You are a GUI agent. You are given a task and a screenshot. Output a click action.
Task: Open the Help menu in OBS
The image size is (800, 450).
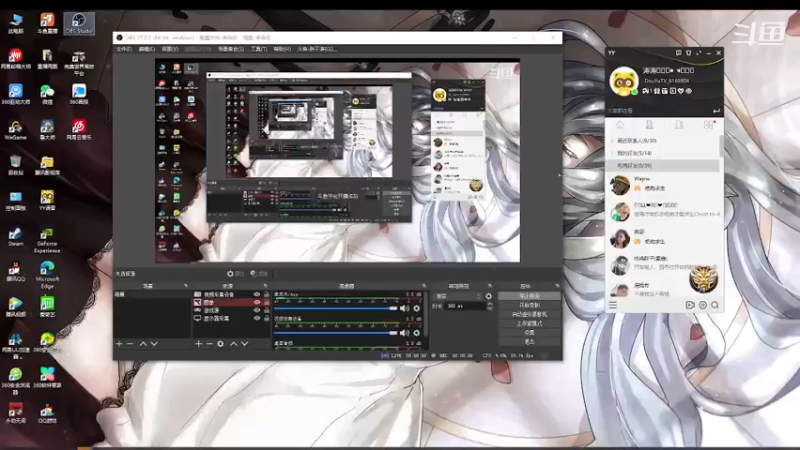click(282, 49)
